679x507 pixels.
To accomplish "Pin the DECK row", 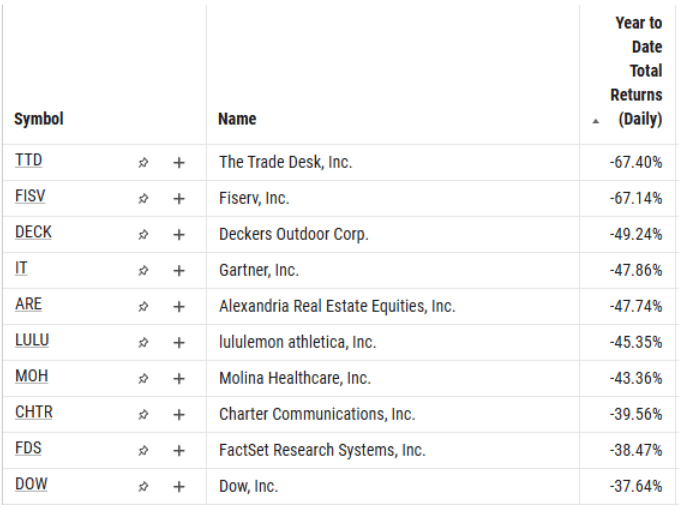I will pos(143,235).
